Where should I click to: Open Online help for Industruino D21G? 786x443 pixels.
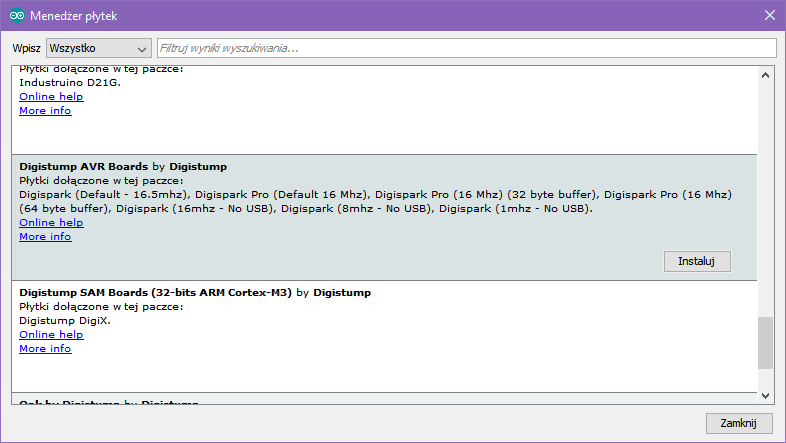tap(51, 97)
